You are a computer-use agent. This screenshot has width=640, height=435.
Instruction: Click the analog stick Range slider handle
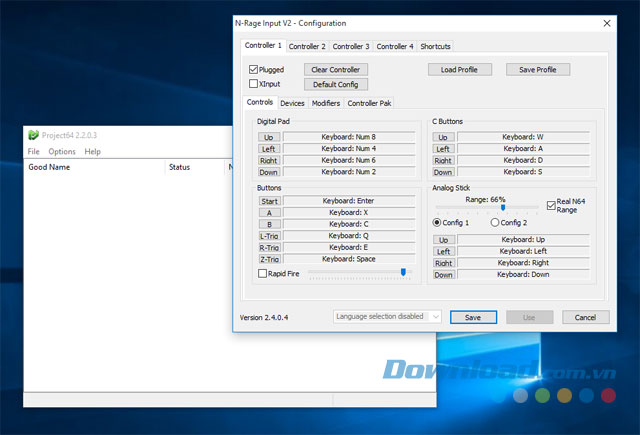503,208
